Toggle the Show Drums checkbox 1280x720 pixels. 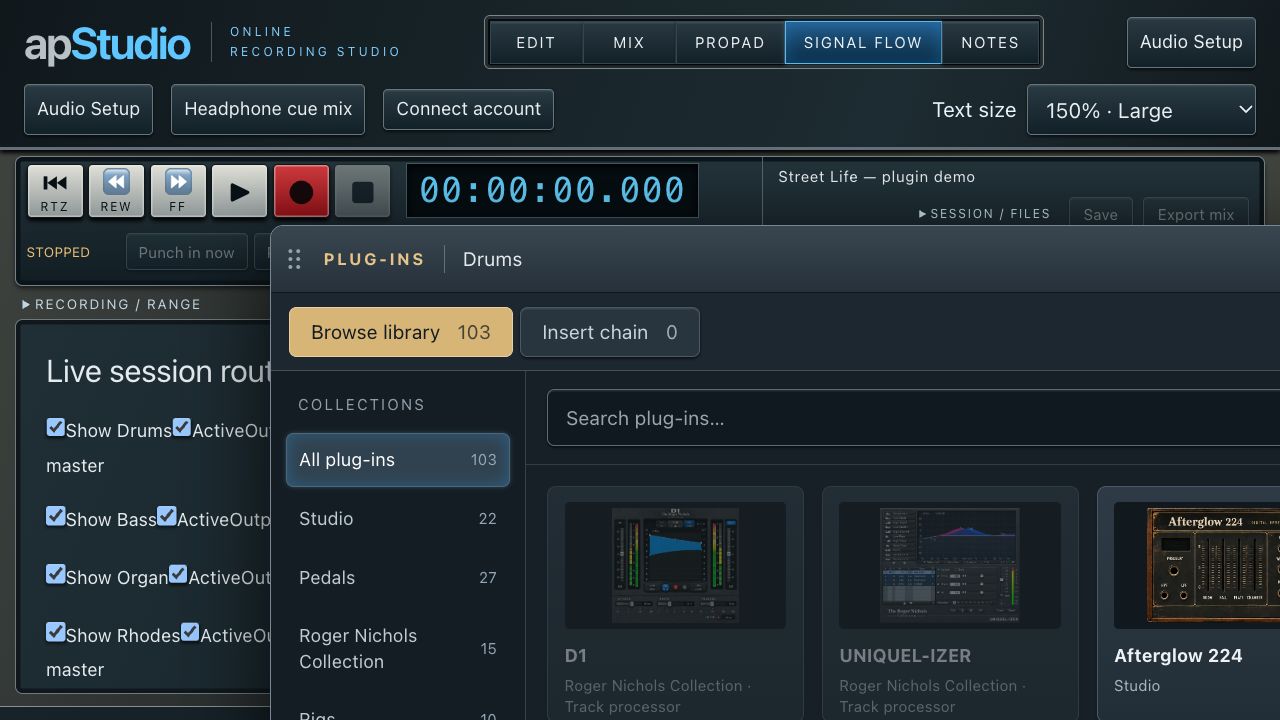click(56, 428)
